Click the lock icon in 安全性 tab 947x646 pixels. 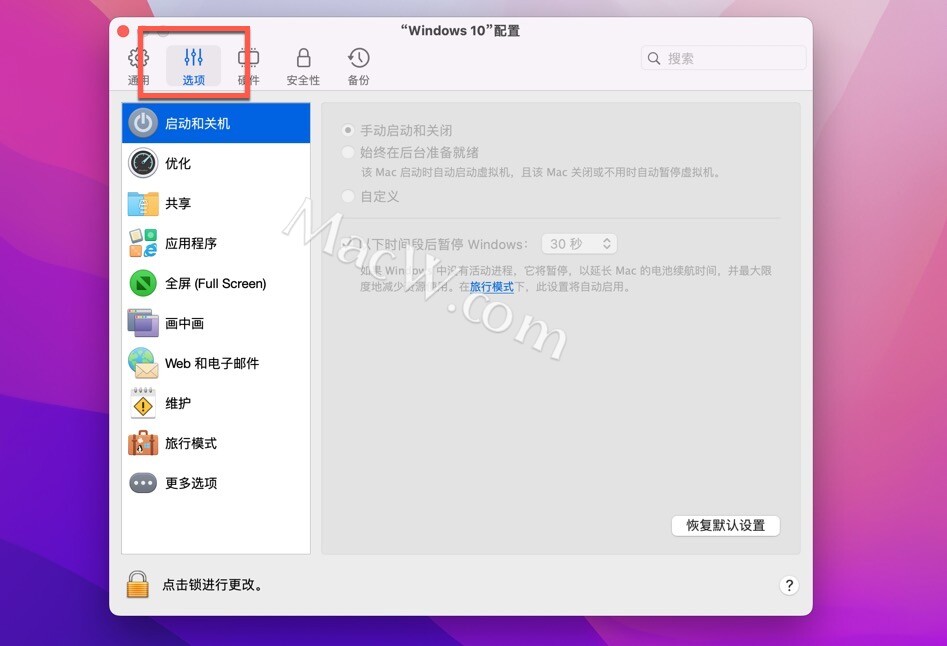pos(303,58)
